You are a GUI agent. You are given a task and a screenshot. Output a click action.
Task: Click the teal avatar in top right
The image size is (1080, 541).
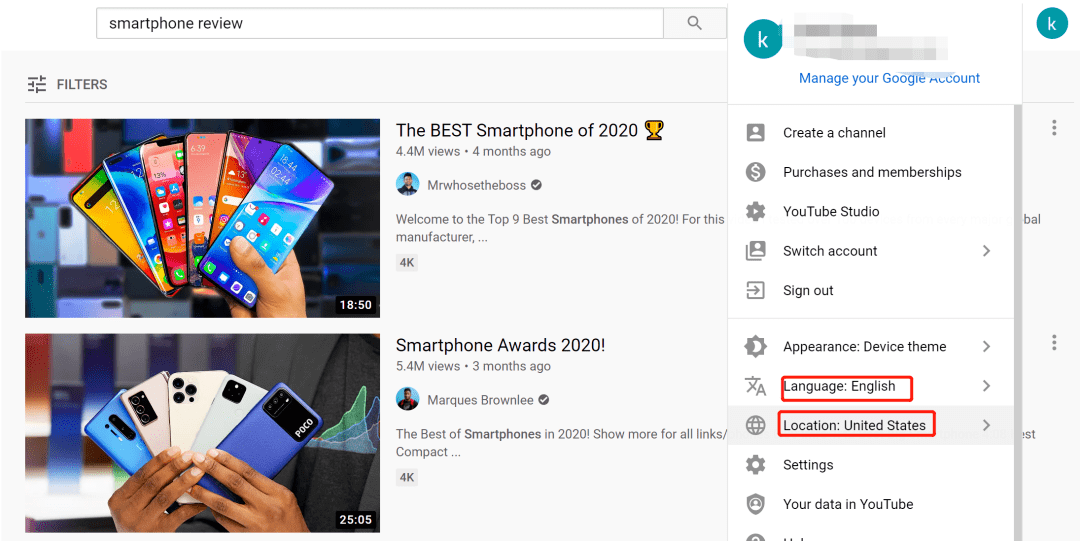click(x=1052, y=23)
